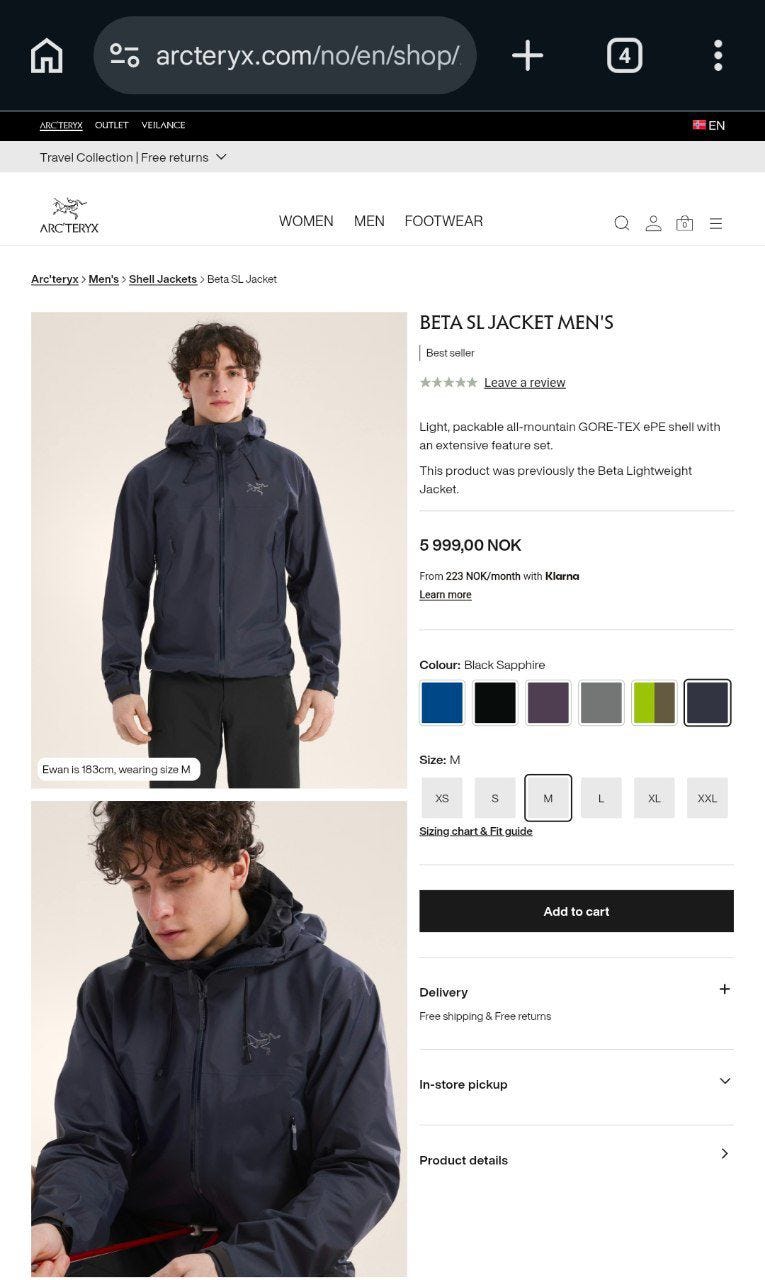Open the FOOTWEAR navigation menu
This screenshot has width=765, height=1280.
point(443,221)
